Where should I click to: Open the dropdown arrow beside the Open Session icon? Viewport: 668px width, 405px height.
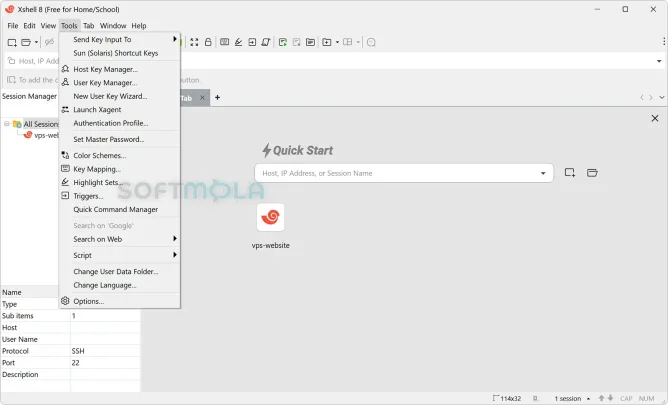coord(36,42)
